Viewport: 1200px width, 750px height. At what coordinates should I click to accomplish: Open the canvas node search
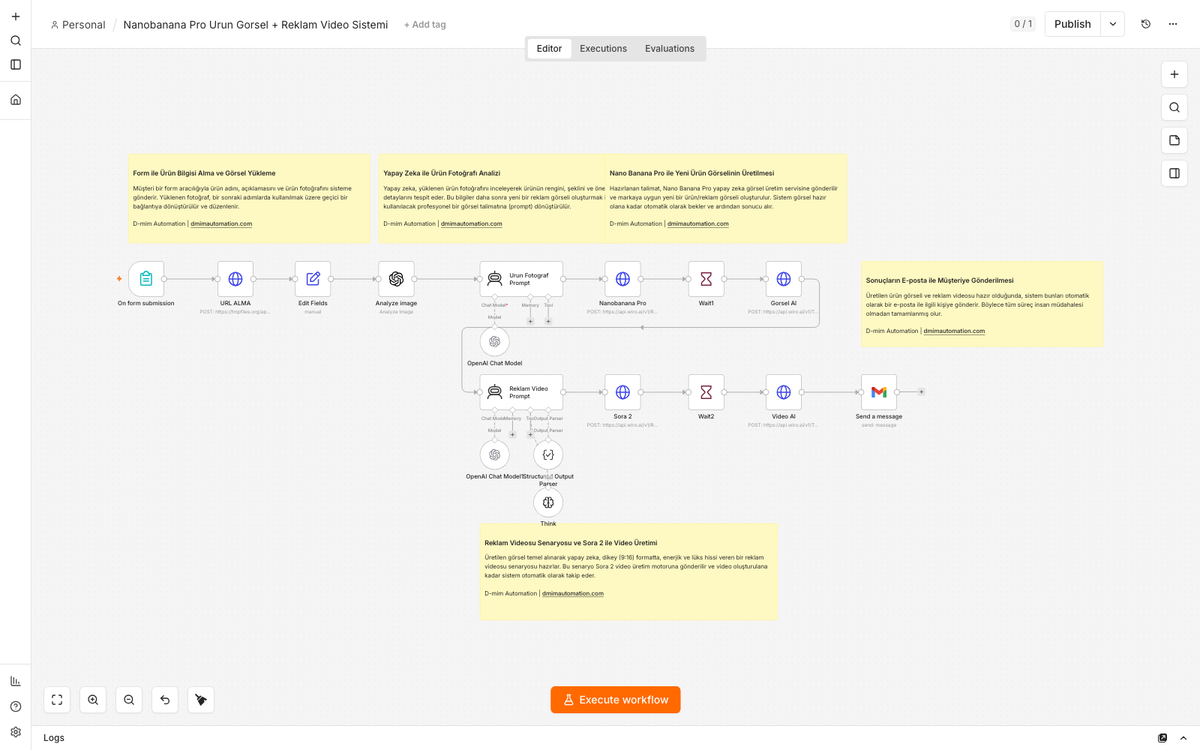pyautogui.click(x=1174, y=108)
